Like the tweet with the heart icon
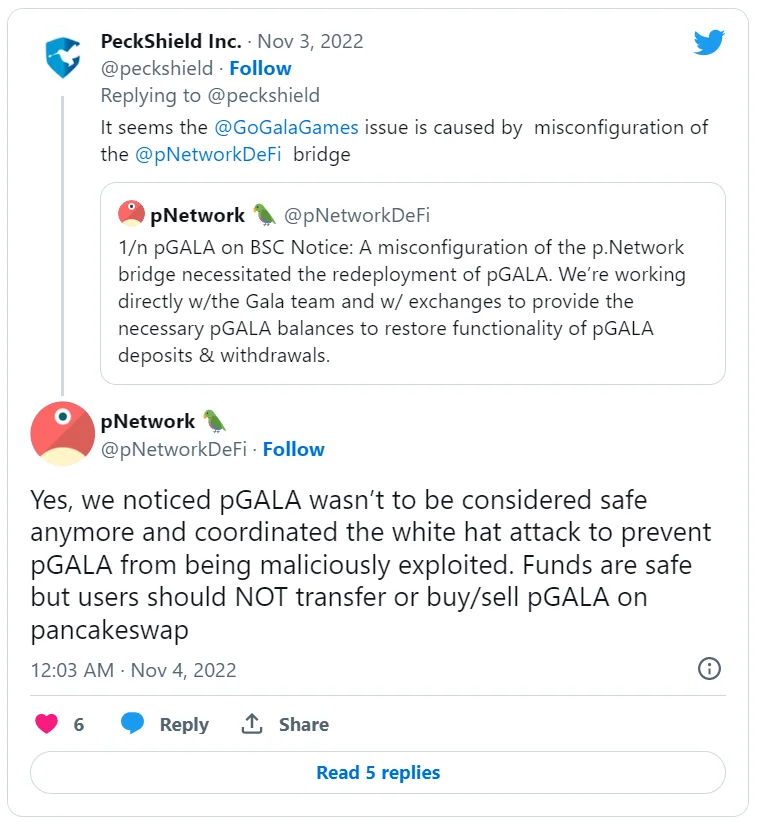Screen dimensions: 759x824 tap(46, 724)
